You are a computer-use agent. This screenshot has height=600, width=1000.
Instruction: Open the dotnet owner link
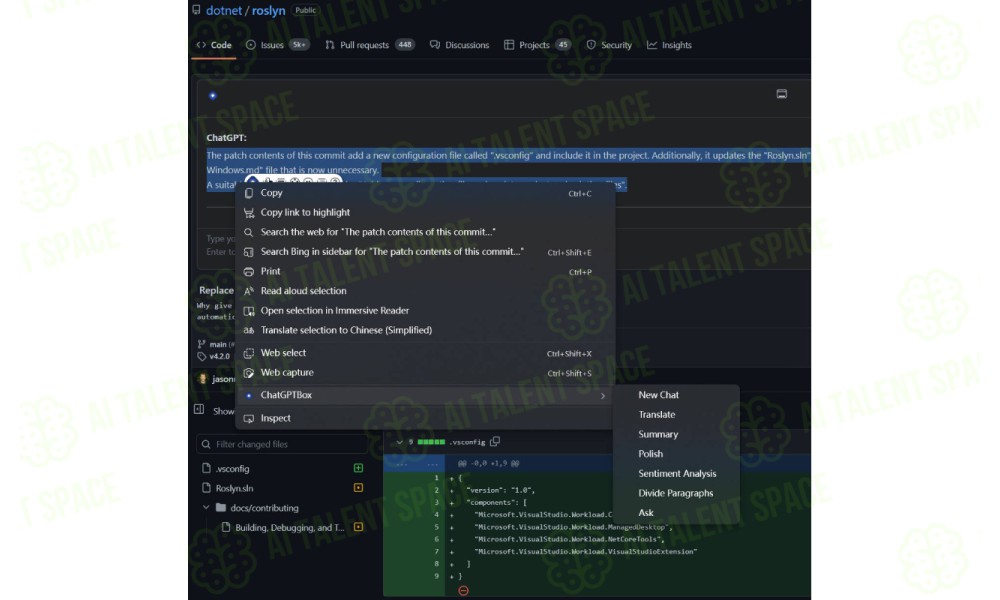(224, 11)
